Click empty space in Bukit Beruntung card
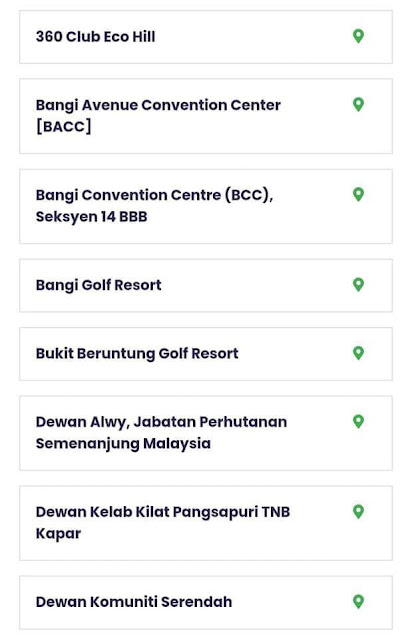Image resolution: width=414 pixels, height=639 pixels. [293, 354]
